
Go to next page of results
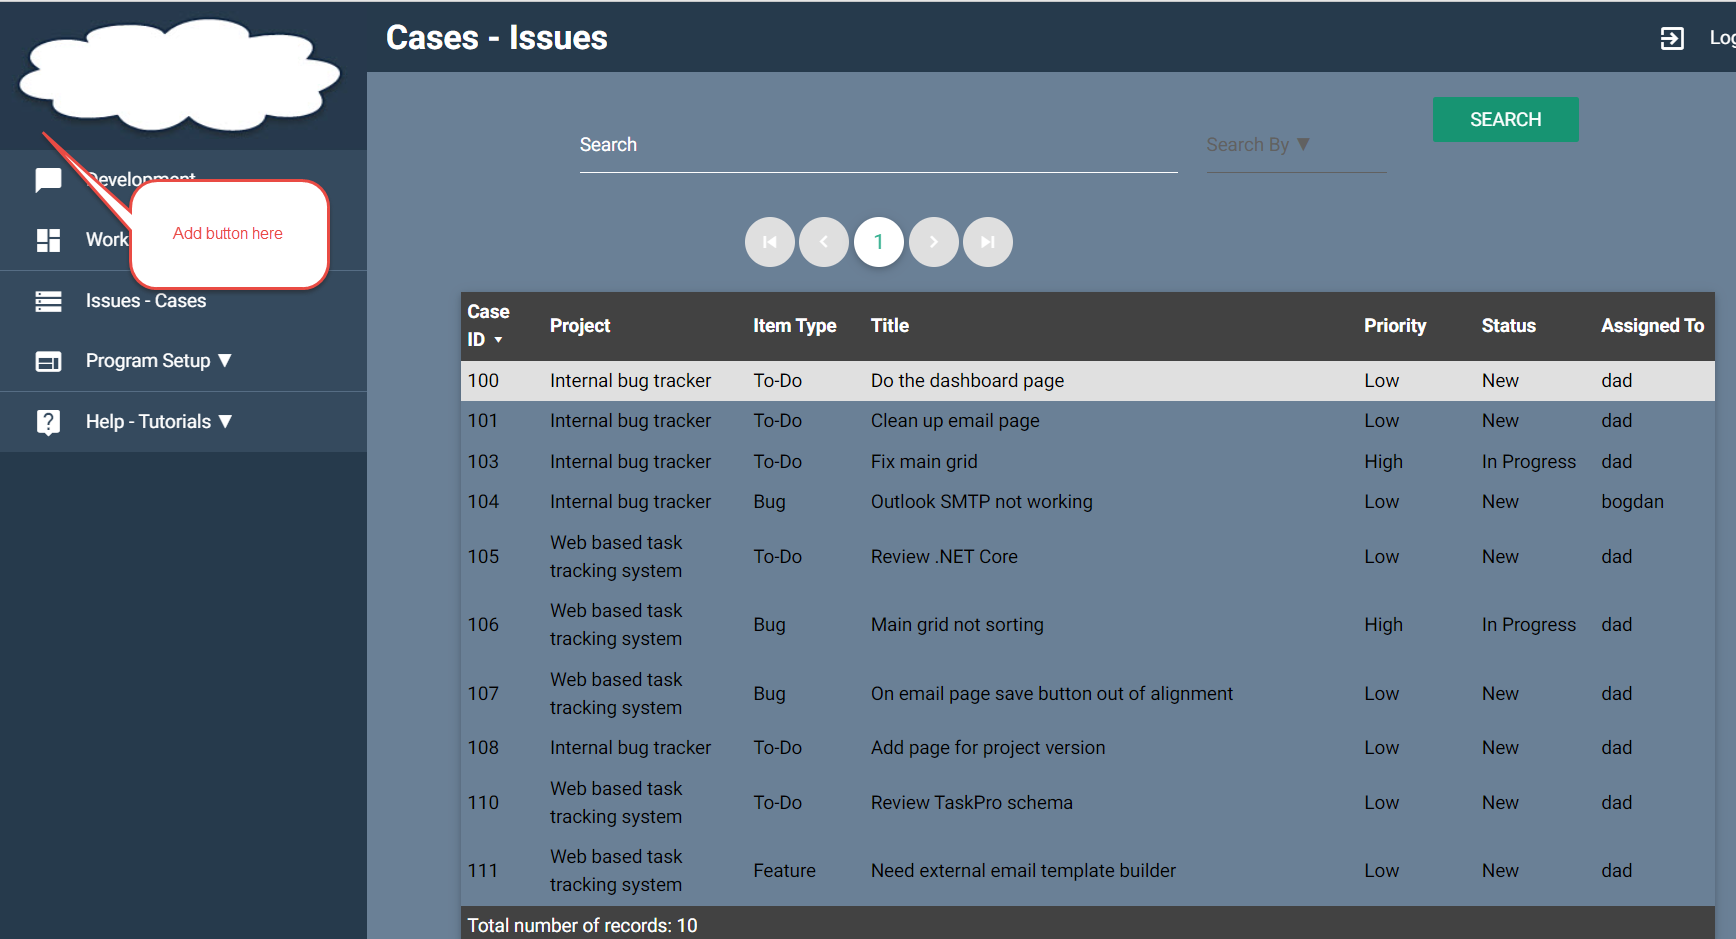pyautogui.click(x=934, y=242)
